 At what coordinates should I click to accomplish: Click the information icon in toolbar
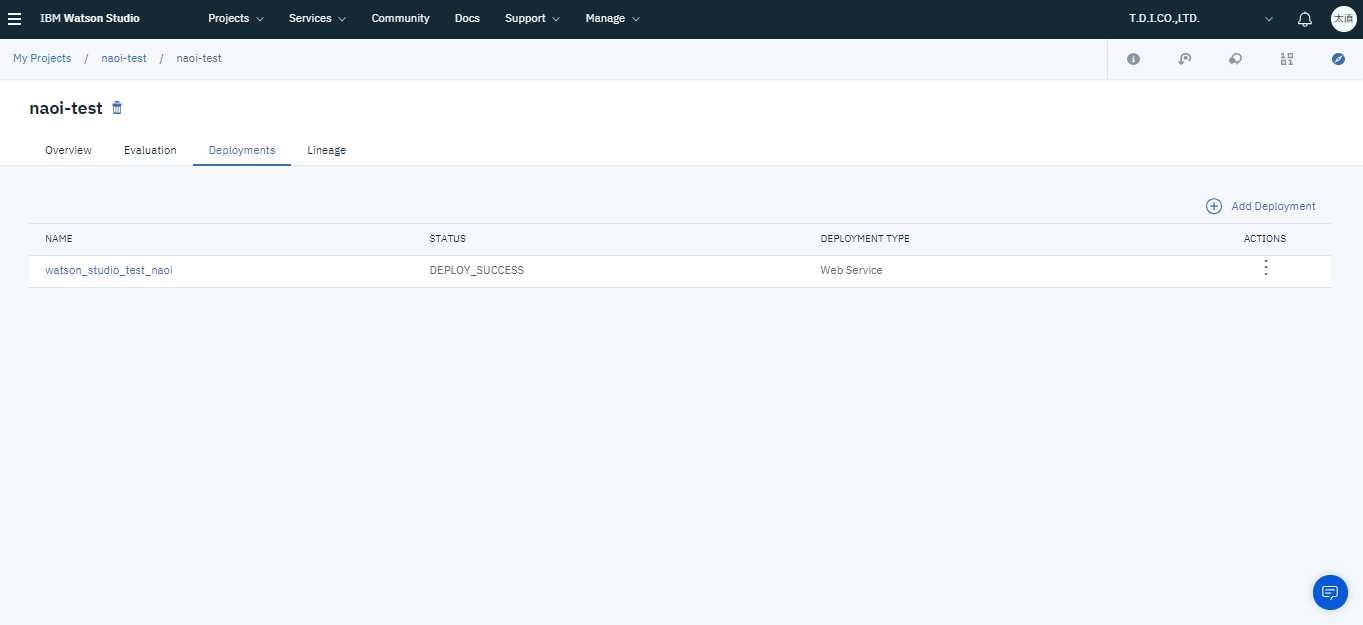pyautogui.click(x=1133, y=59)
